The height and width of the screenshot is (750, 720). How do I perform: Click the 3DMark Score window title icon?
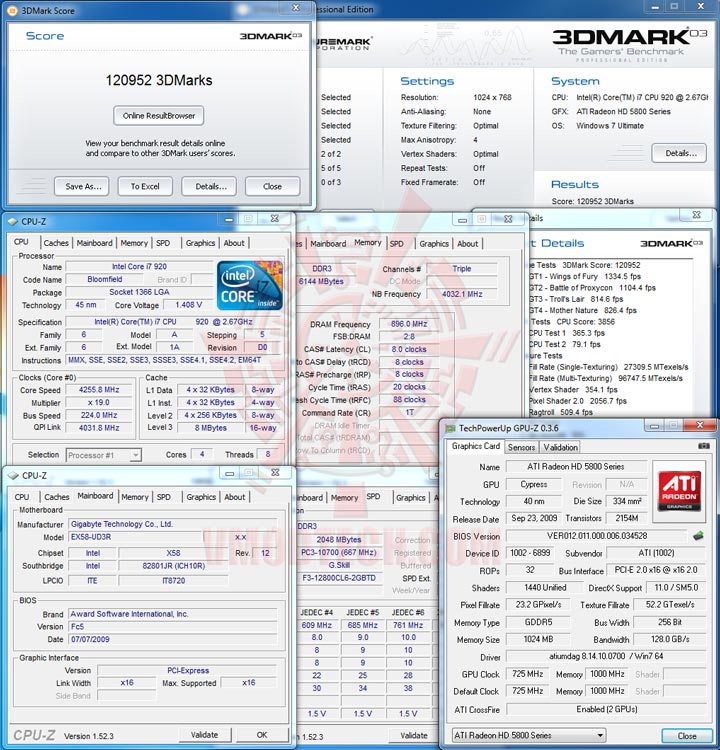pos(13,10)
